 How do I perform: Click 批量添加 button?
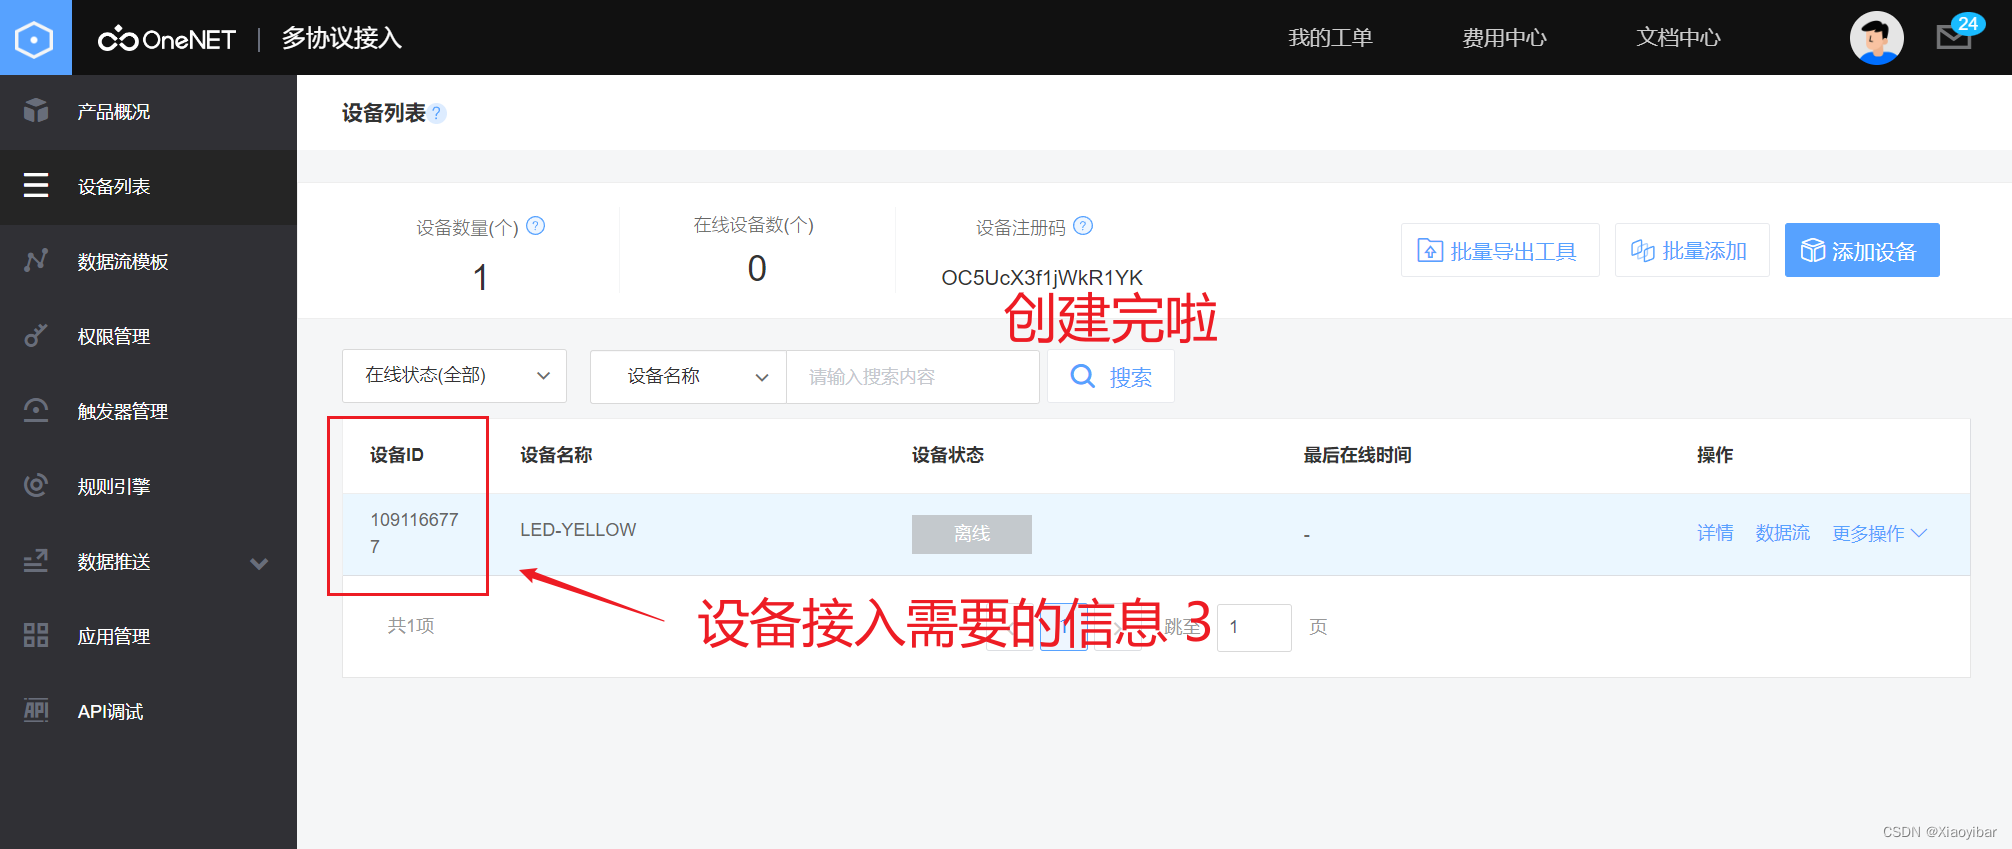coord(1692,250)
